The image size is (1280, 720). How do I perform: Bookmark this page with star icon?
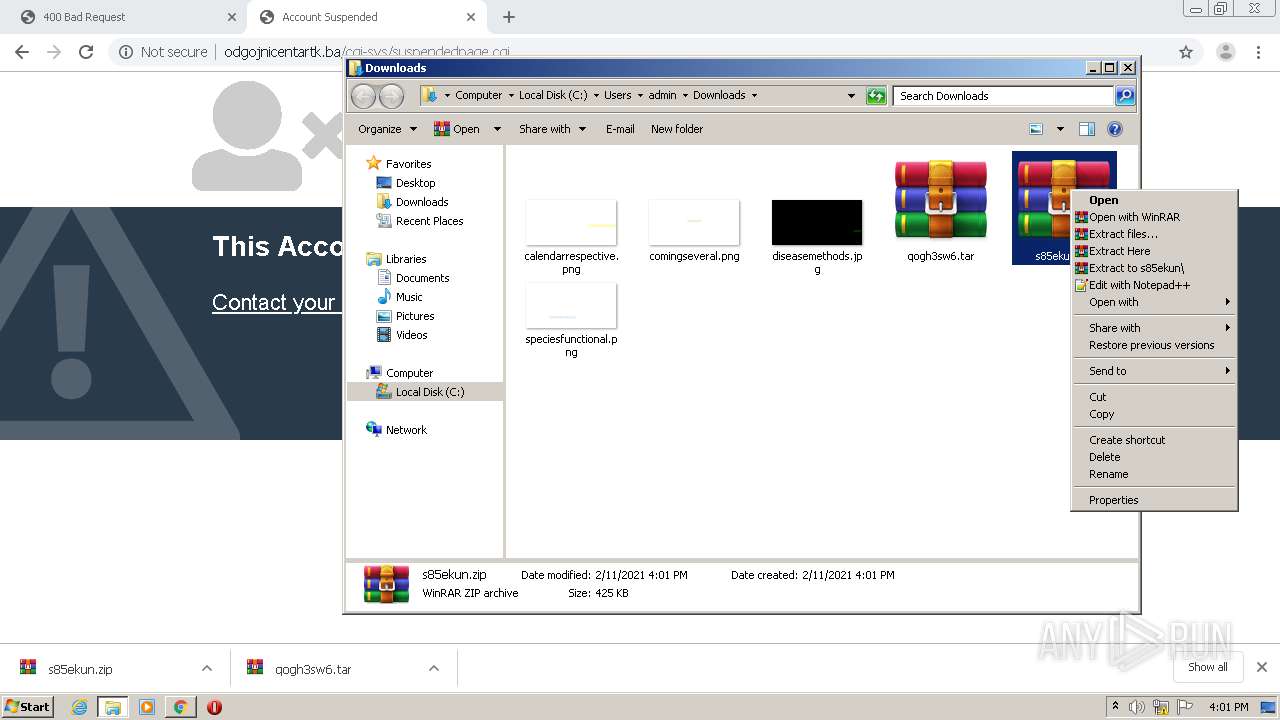pos(1186,52)
